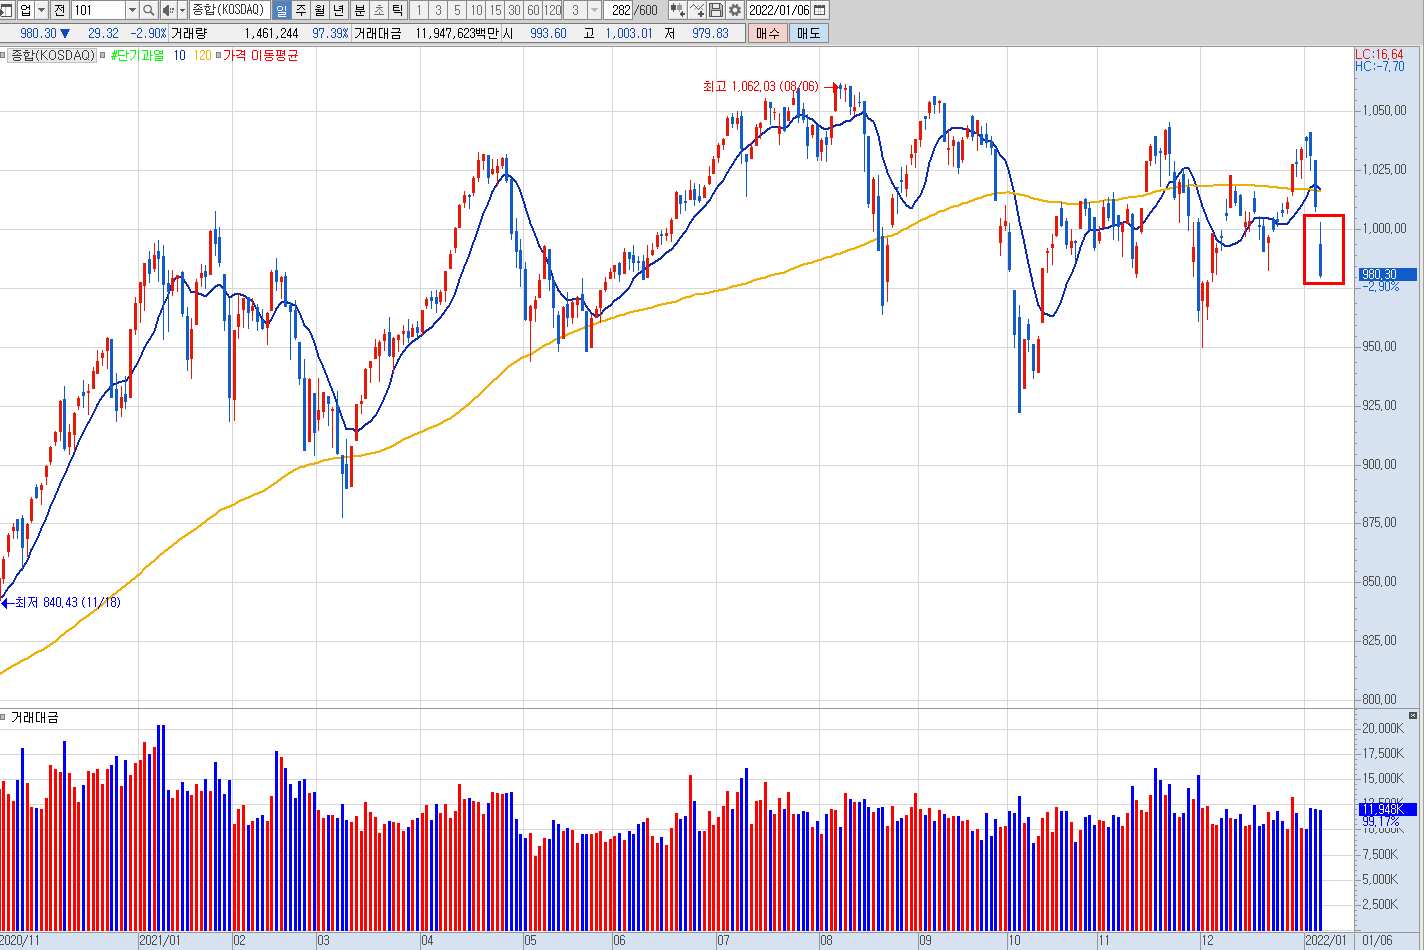1424x950 pixels.
Task: Select the 30 interval button
Action: (514, 10)
